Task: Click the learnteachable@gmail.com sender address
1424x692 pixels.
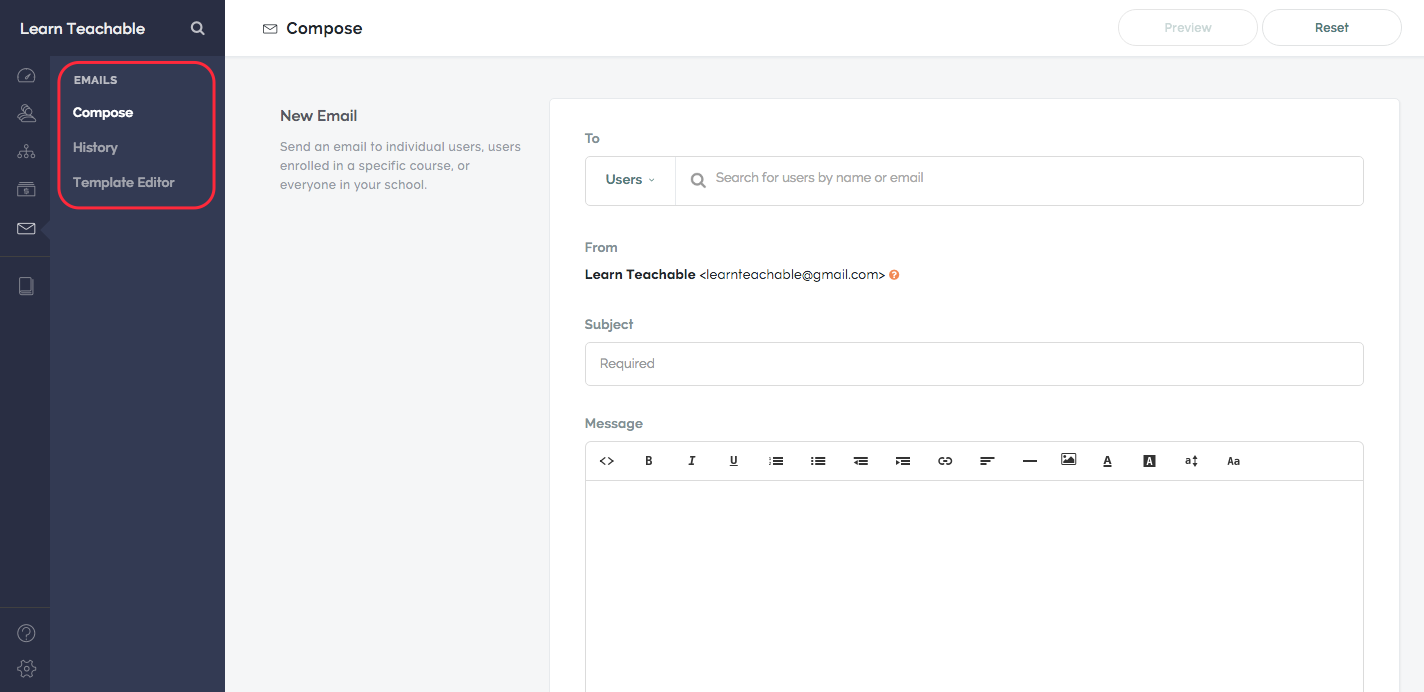Action: pyautogui.click(x=792, y=274)
